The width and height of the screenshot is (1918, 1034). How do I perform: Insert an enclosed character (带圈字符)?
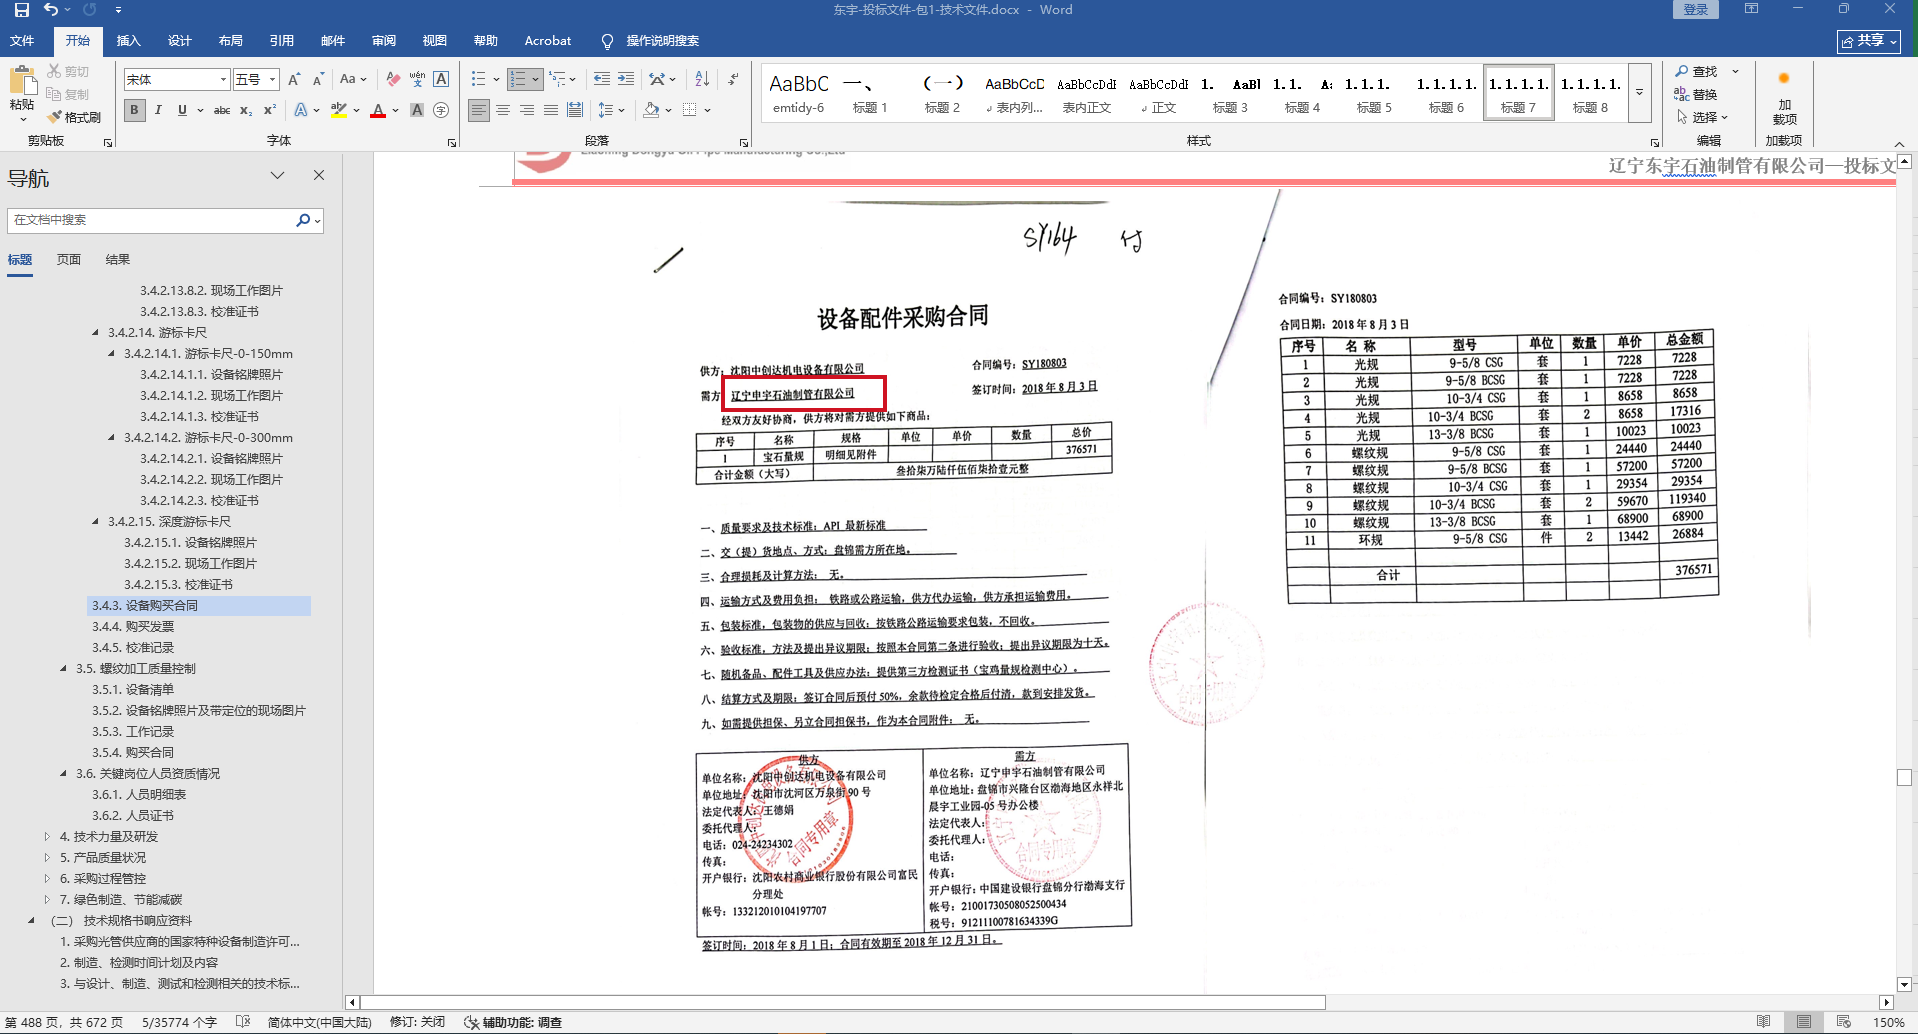point(441,110)
